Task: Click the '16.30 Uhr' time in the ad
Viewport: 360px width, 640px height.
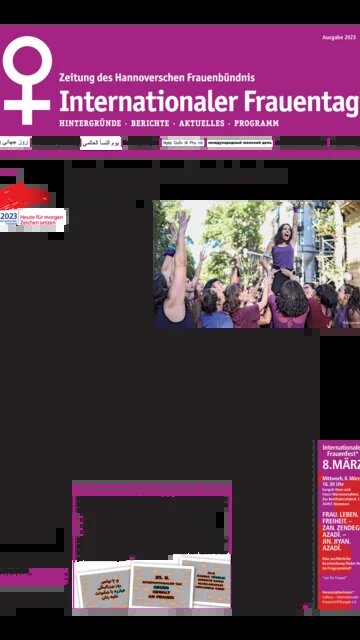Action: tap(333, 484)
